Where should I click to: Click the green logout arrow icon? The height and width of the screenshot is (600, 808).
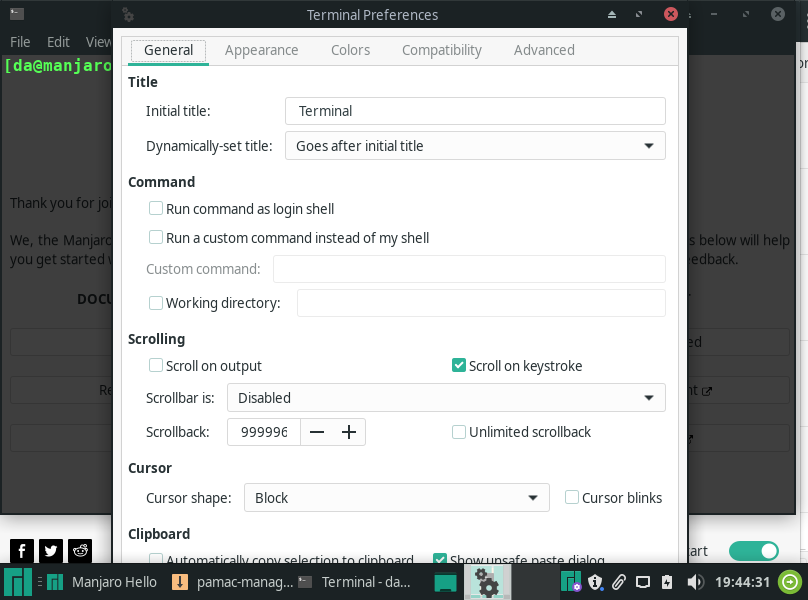(791, 582)
